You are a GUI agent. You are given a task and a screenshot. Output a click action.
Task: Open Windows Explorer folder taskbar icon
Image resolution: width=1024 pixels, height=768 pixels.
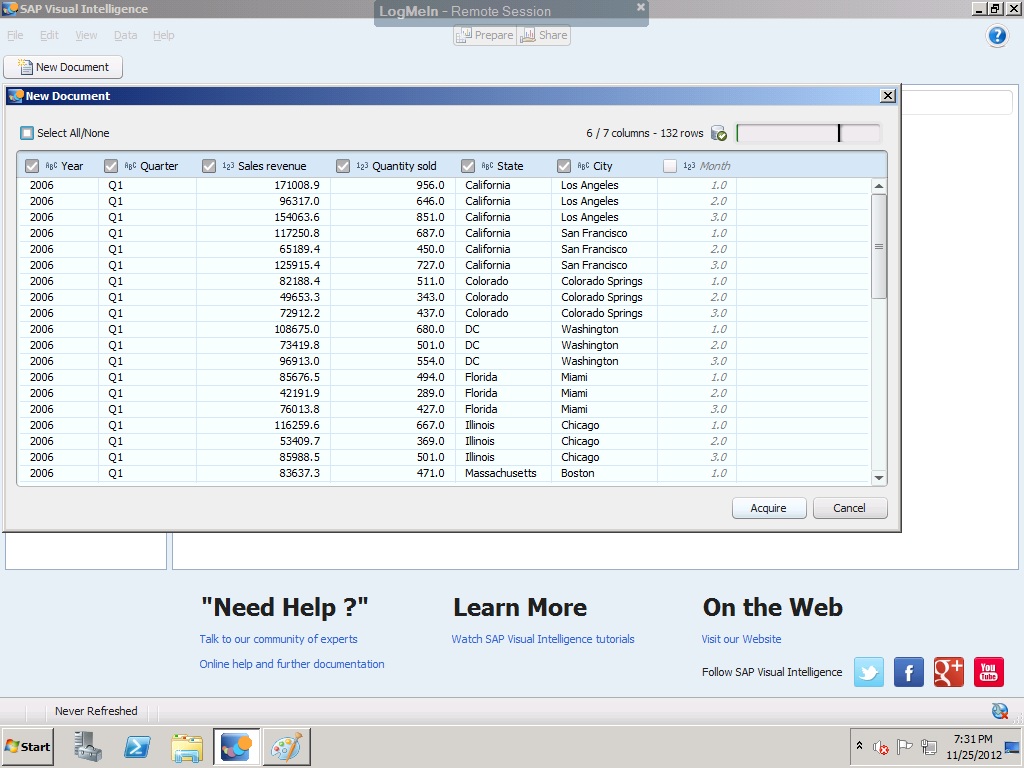(187, 747)
